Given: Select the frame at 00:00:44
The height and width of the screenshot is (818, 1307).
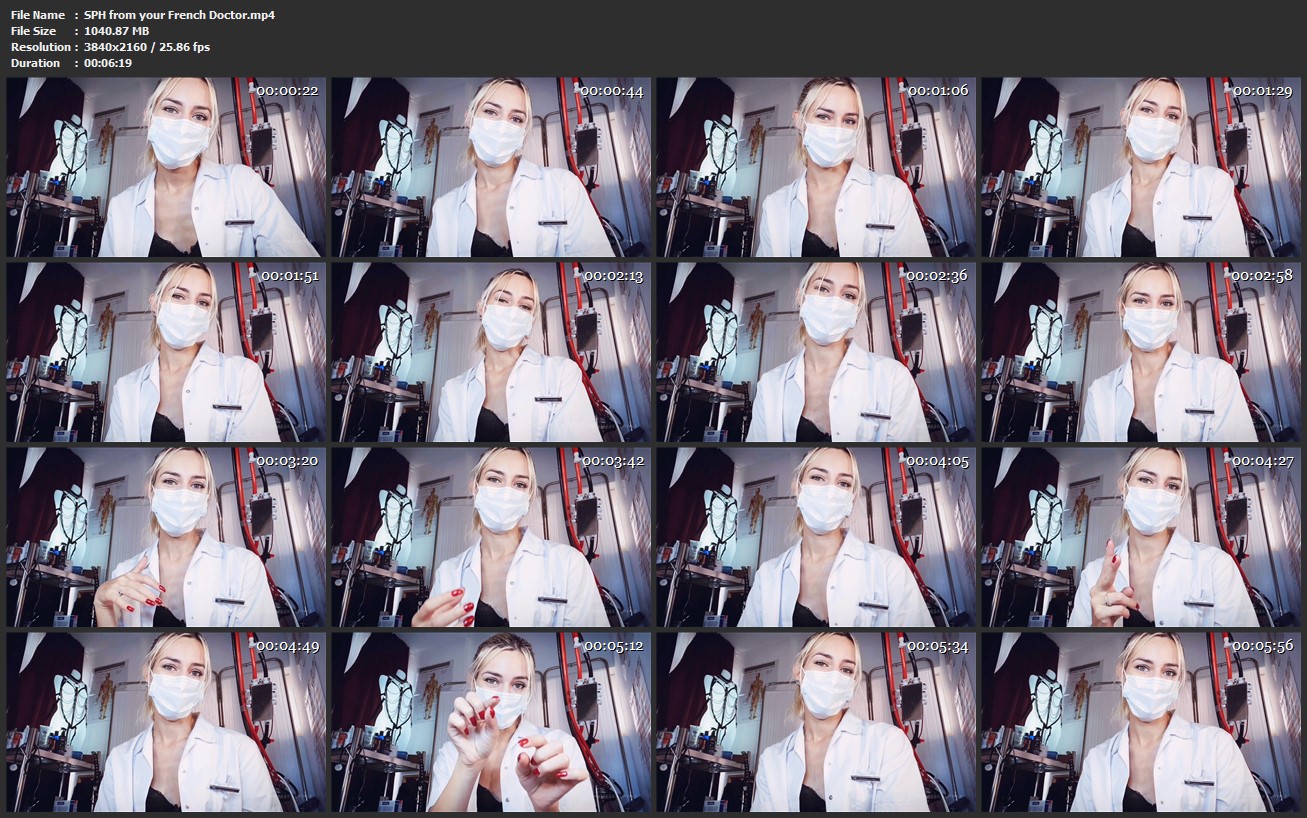Looking at the screenshot, I should tap(491, 168).
